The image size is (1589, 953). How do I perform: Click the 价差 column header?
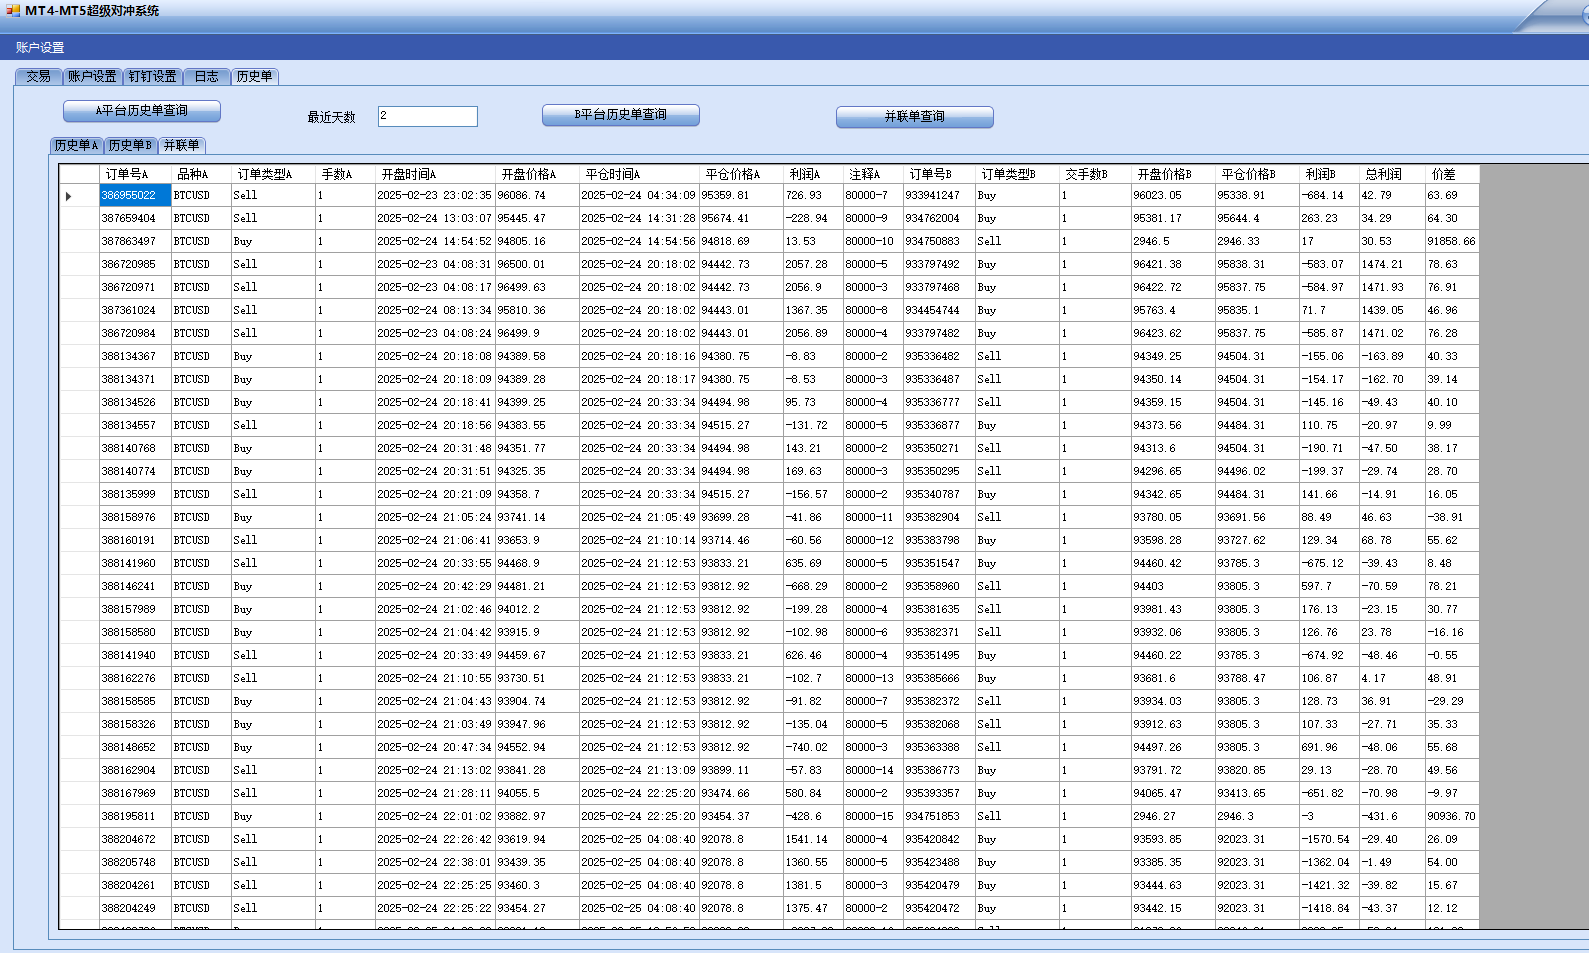pyautogui.click(x=1443, y=174)
